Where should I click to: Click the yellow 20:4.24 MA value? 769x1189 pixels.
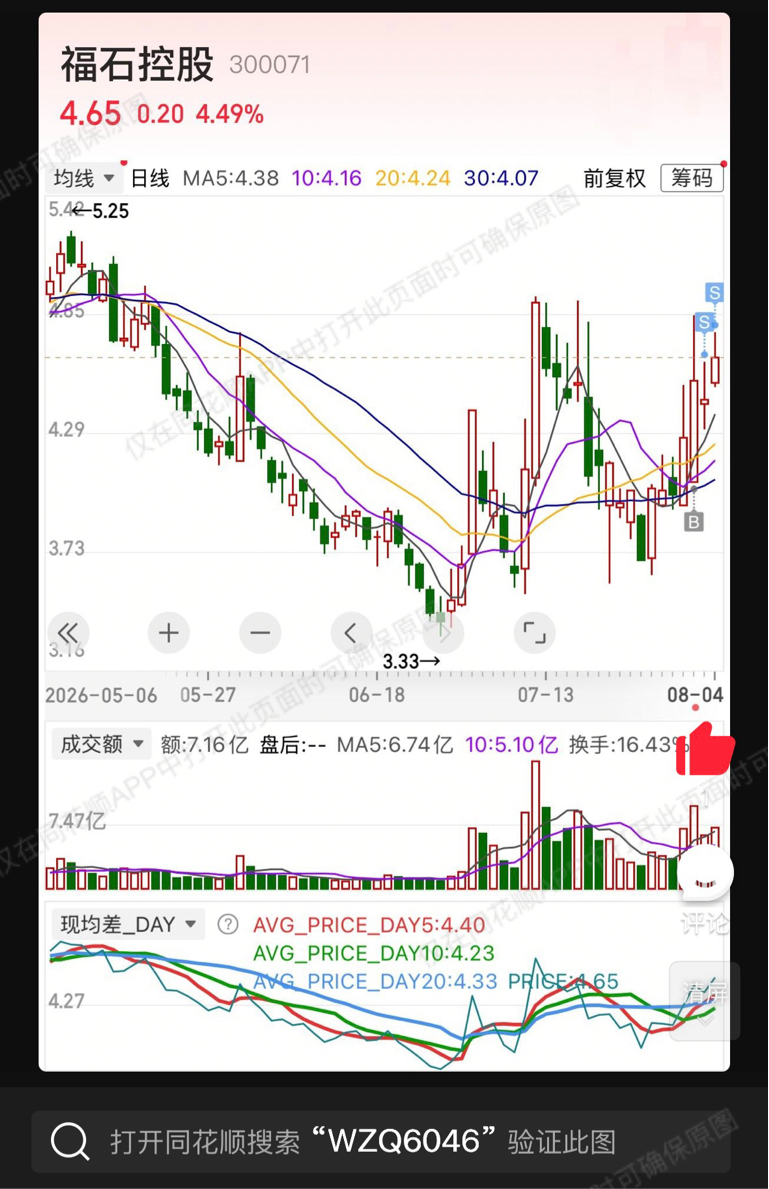[x=413, y=179]
